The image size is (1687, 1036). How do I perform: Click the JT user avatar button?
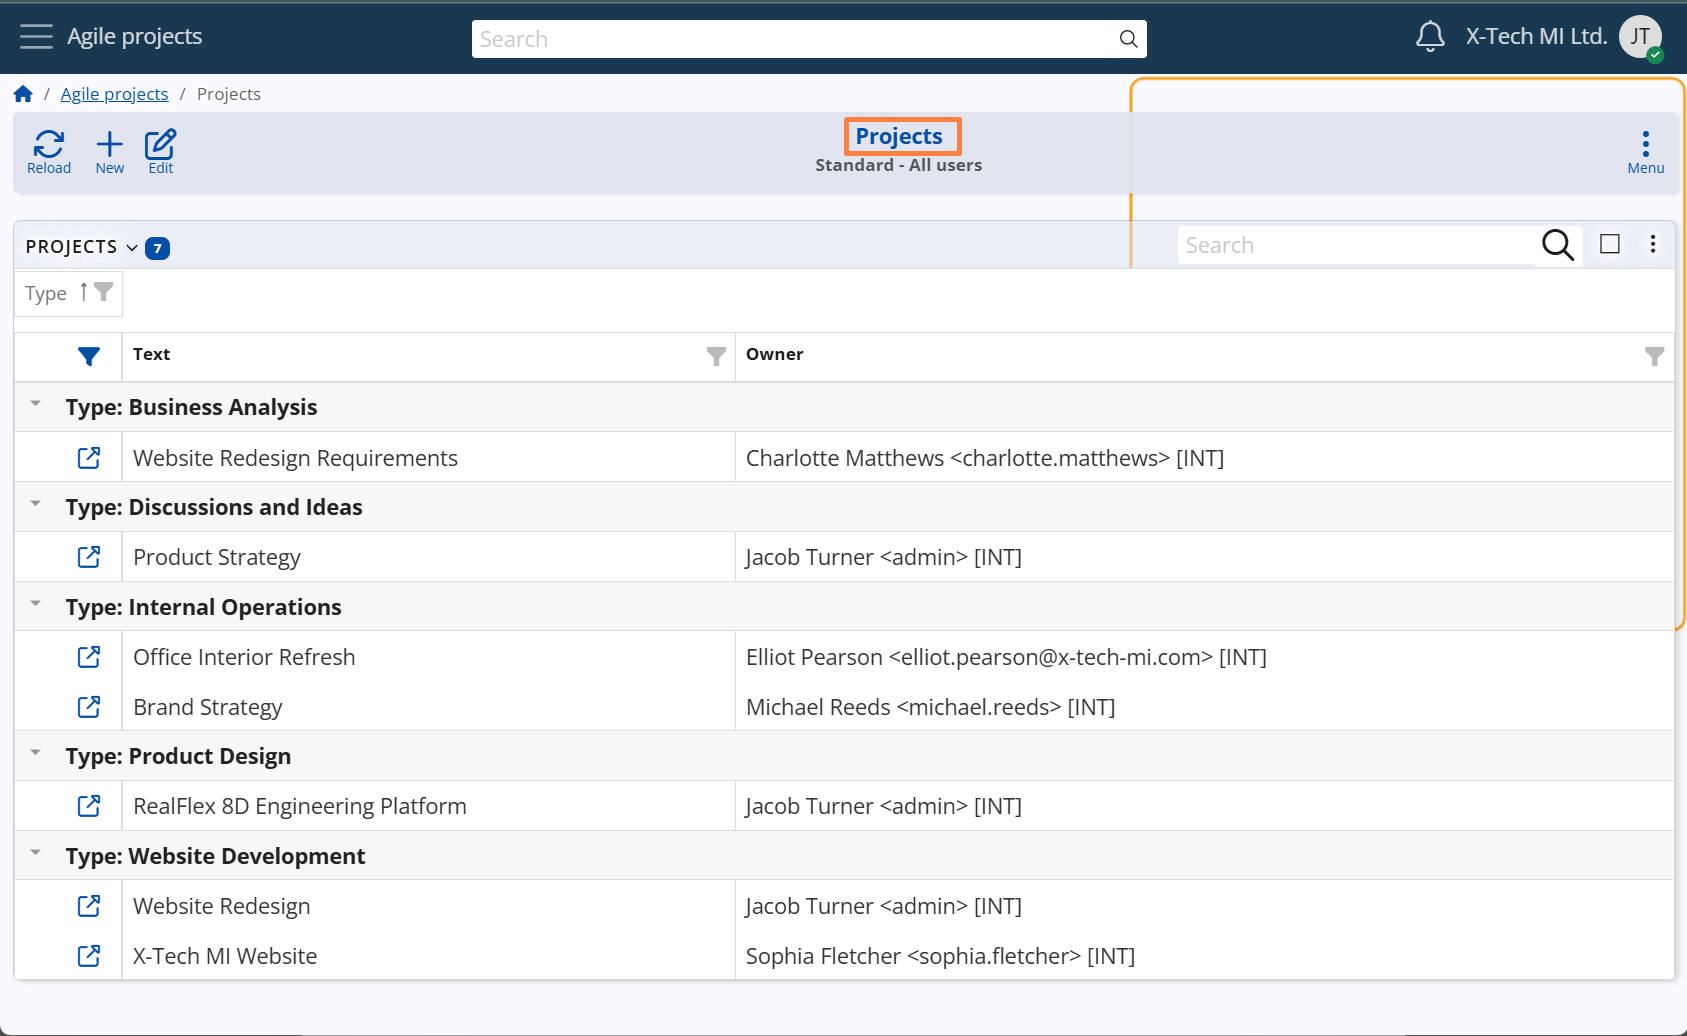pyautogui.click(x=1640, y=37)
